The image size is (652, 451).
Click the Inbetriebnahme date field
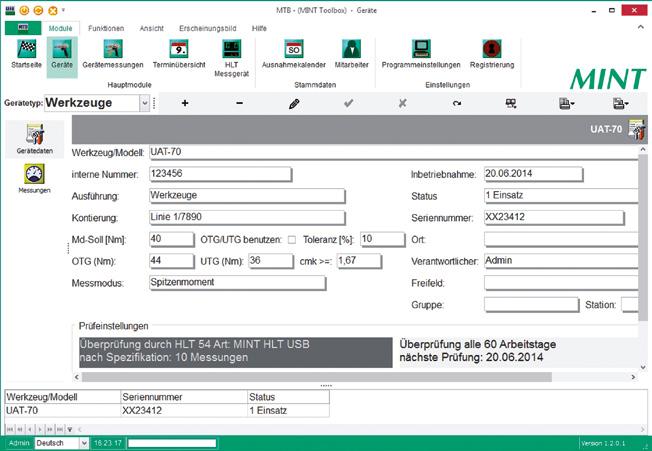tap(533, 174)
